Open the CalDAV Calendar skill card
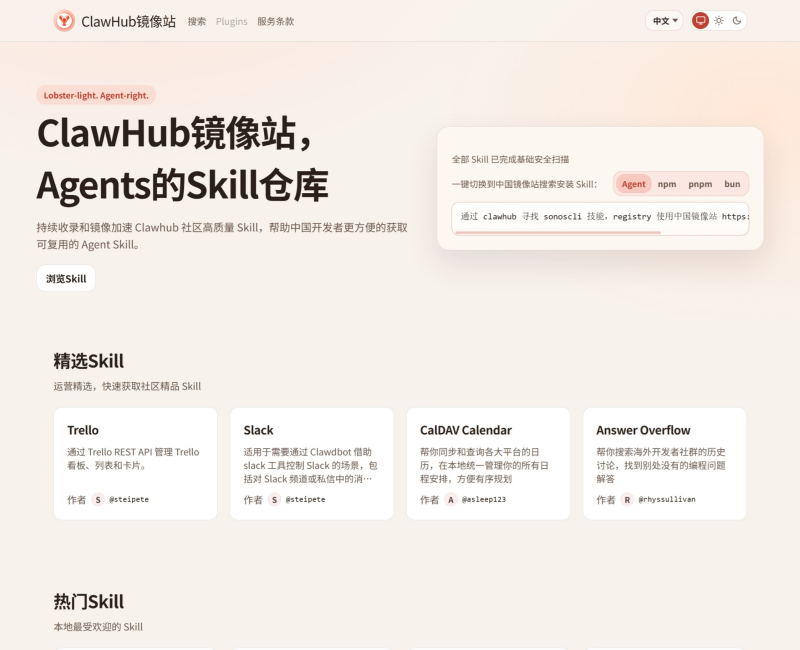The image size is (800, 650). click(488, 464)
